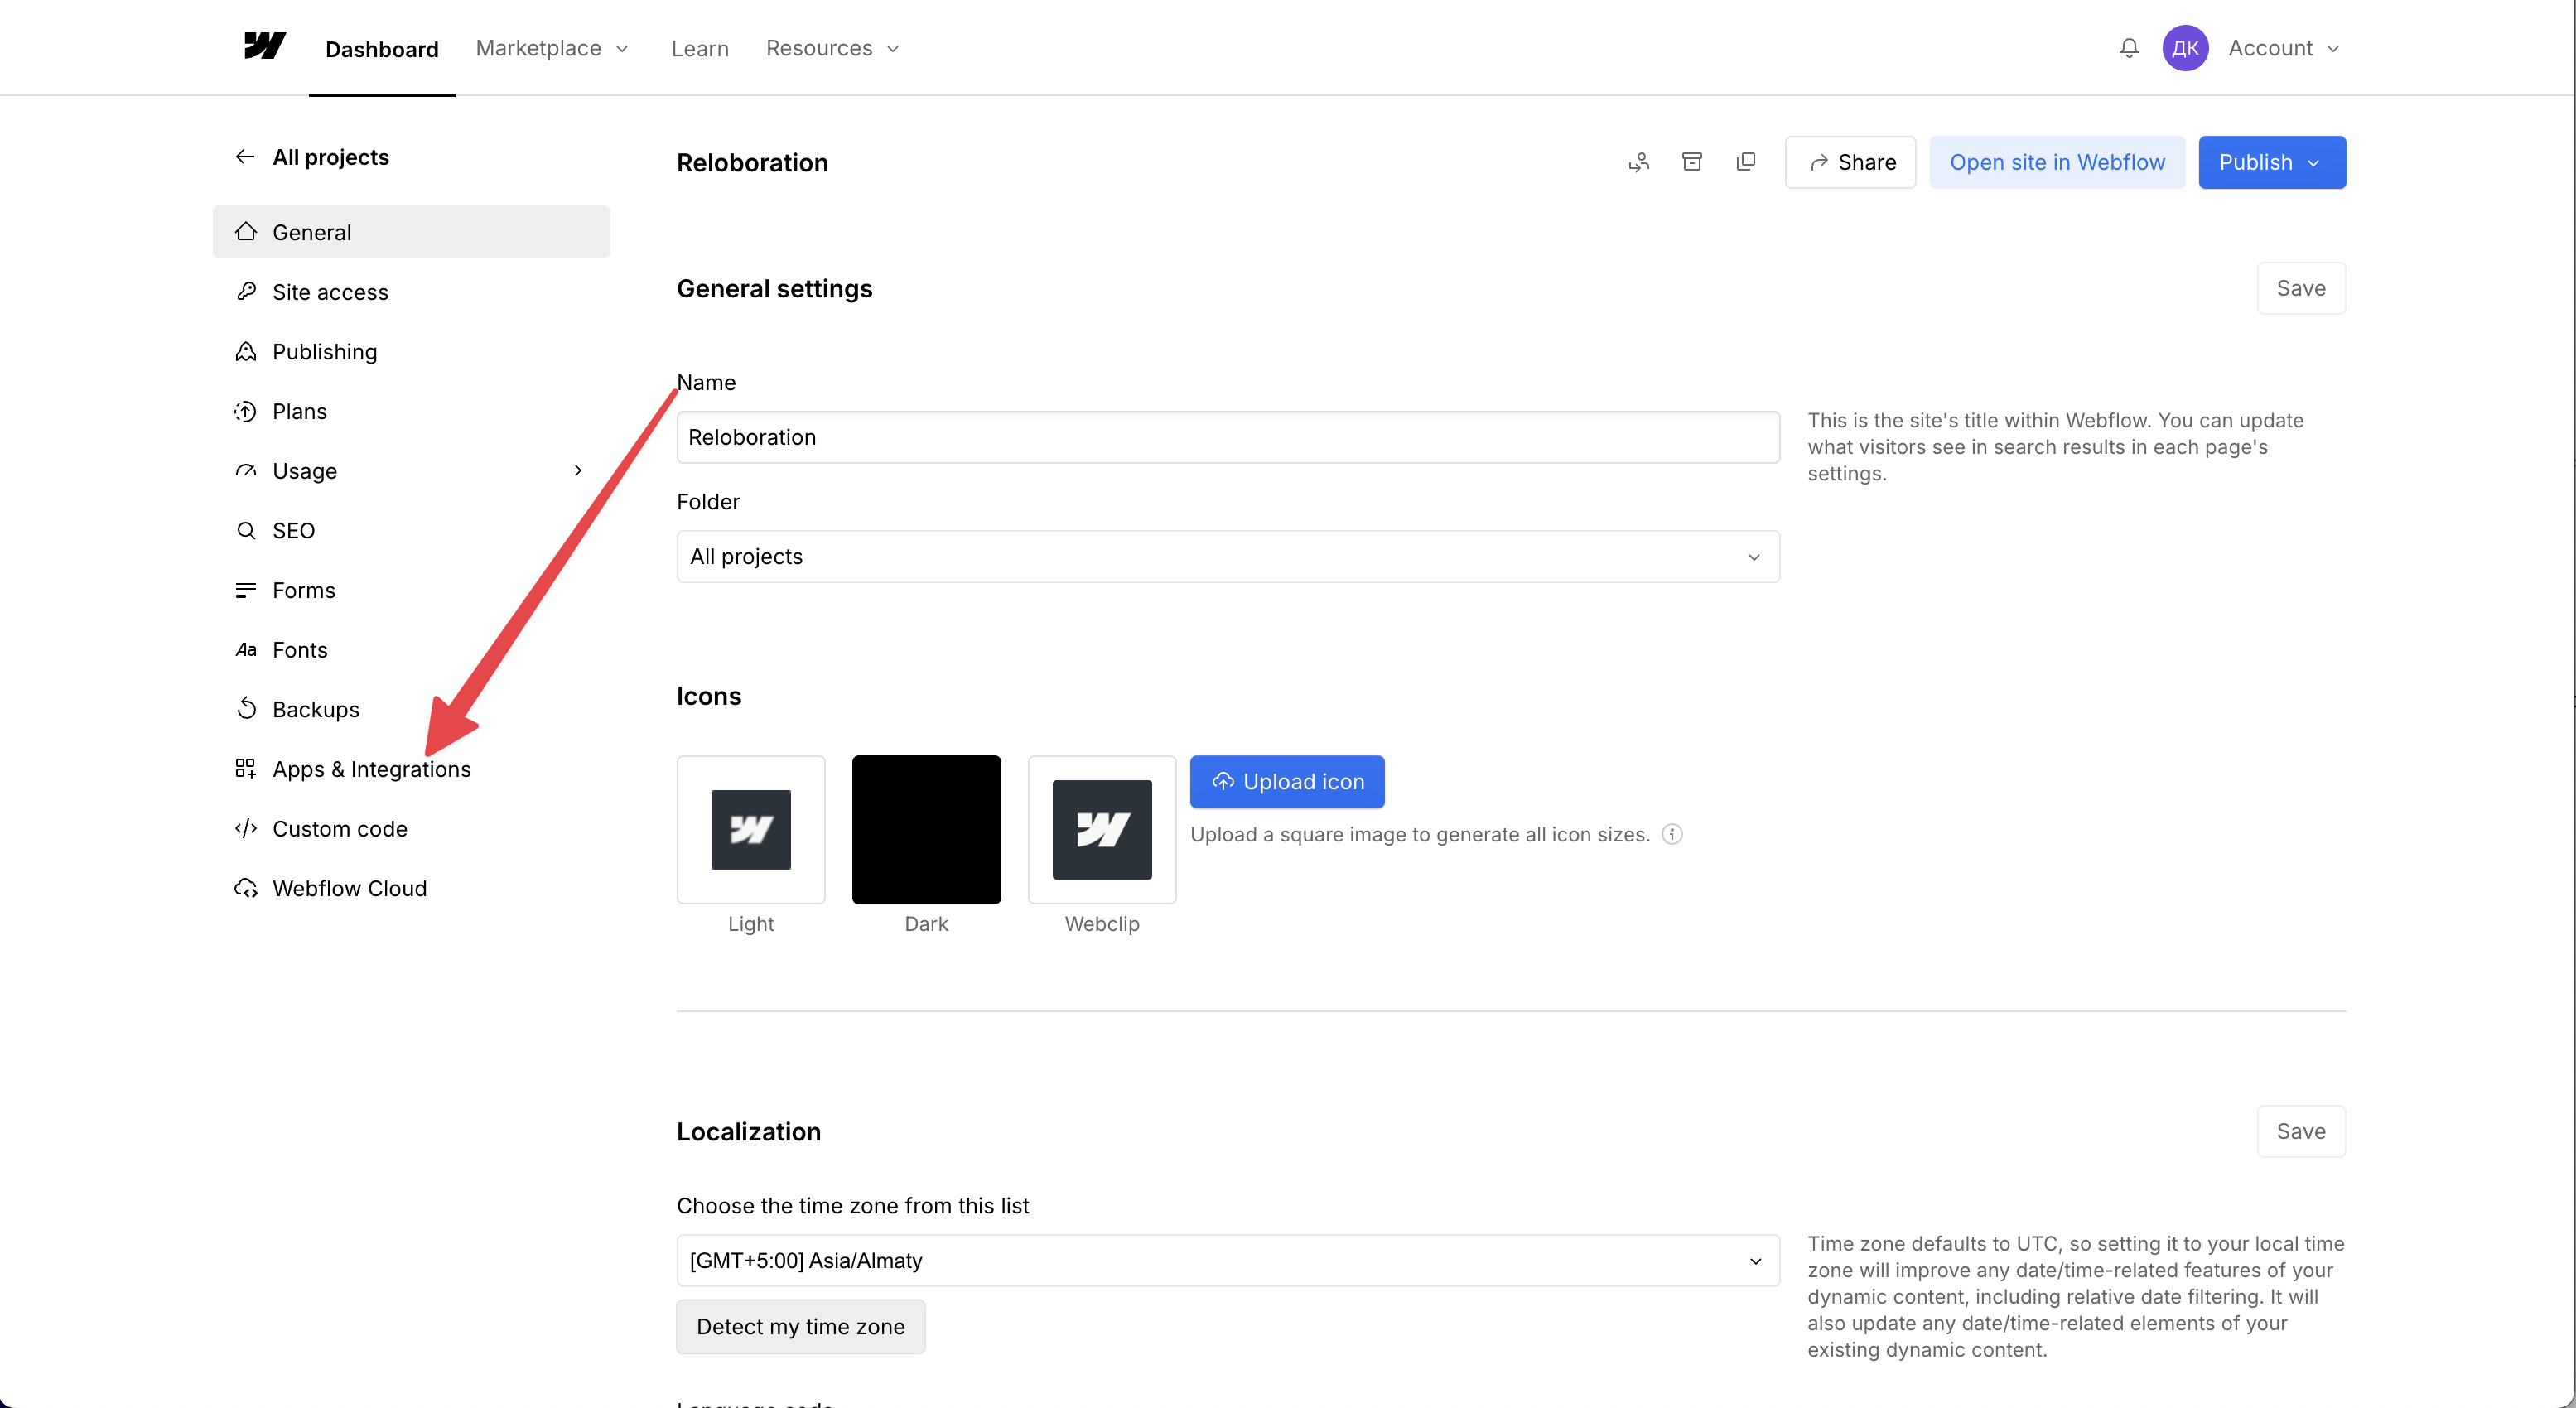Screen dimensions: 2576x1408
Task: Click the back arrow beside All projects
Action: [245, 157]
